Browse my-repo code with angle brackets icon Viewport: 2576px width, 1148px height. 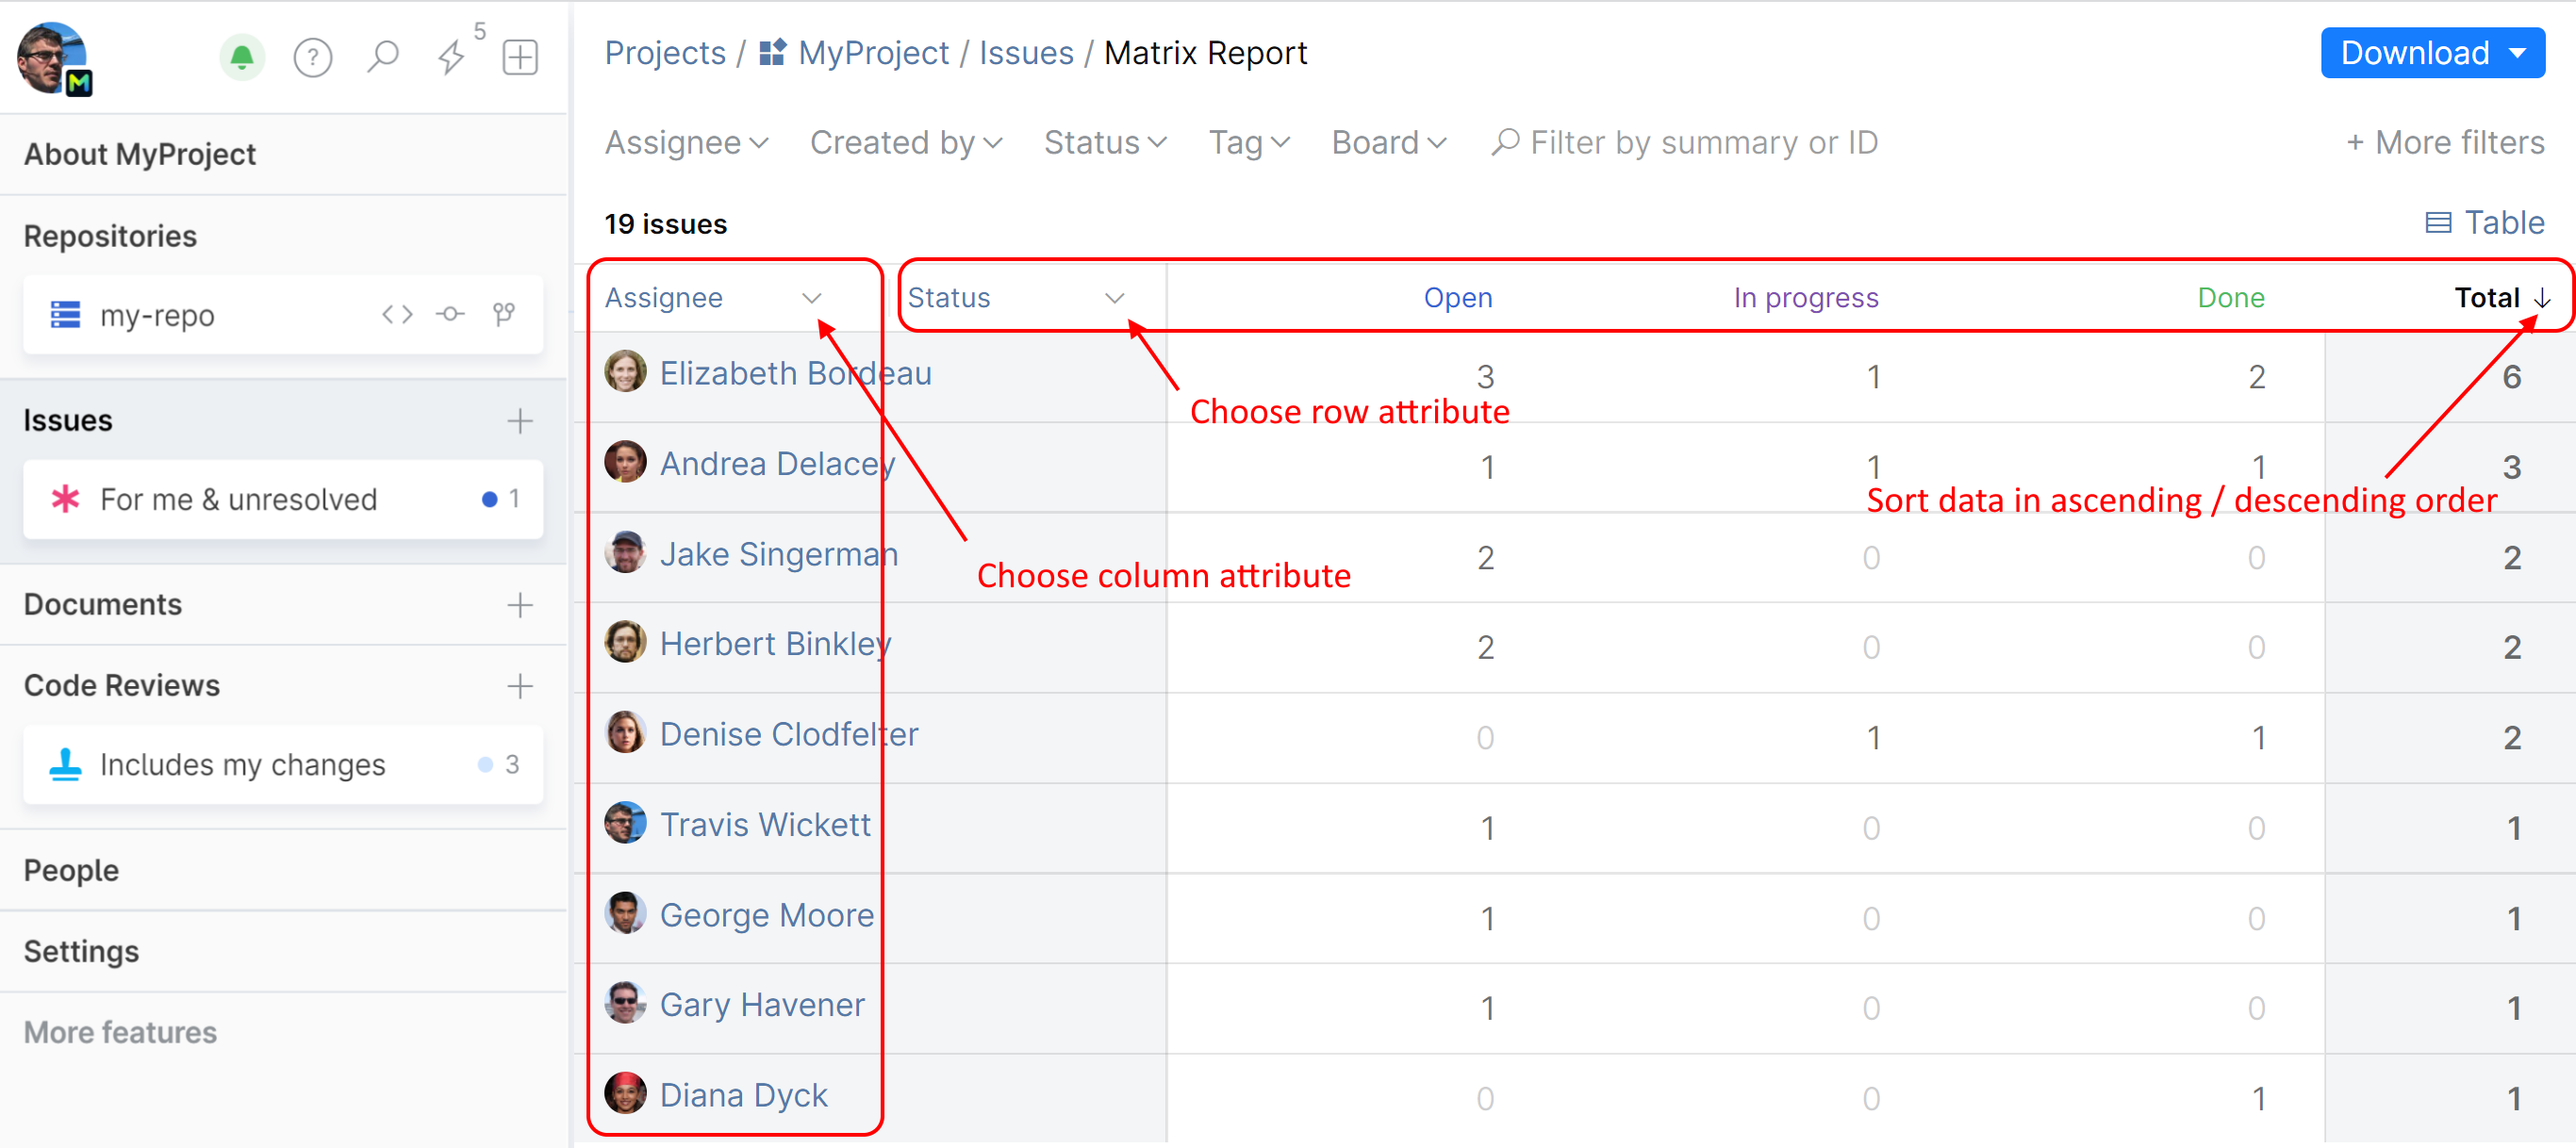click(x=397, y=315)
